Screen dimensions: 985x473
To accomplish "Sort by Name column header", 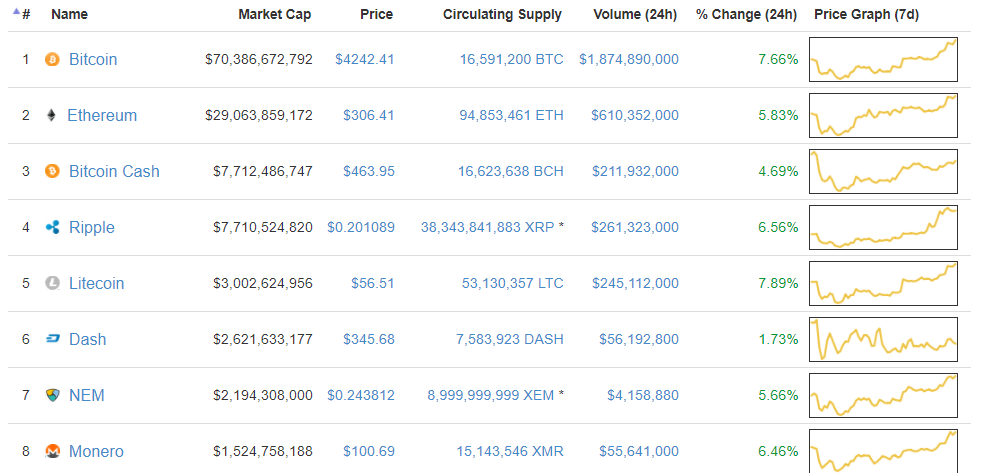I will (x=69, y=15).
